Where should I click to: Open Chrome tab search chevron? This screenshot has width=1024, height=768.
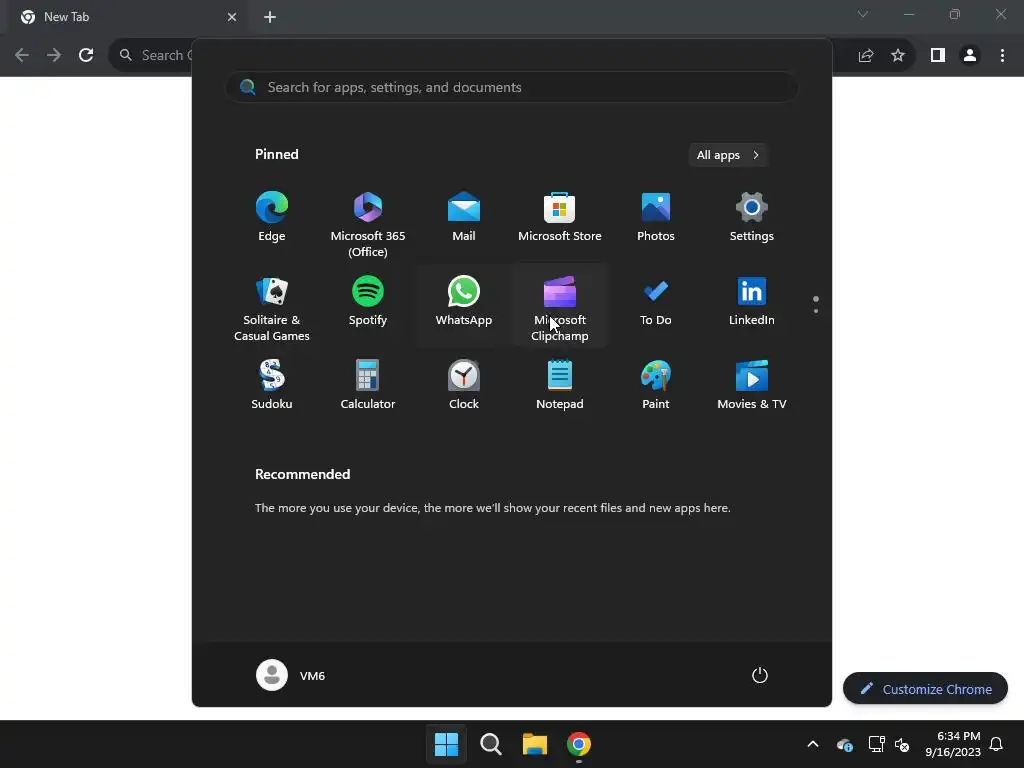tap(863, 14)
